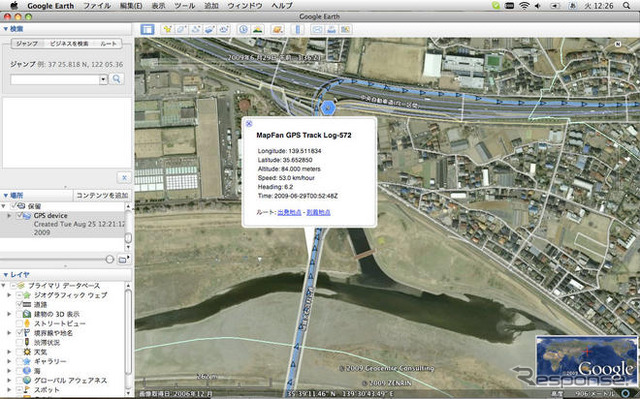Open the 表示 menu
Viewport: 640px width, 399px height.
click(x=158, y=6)
